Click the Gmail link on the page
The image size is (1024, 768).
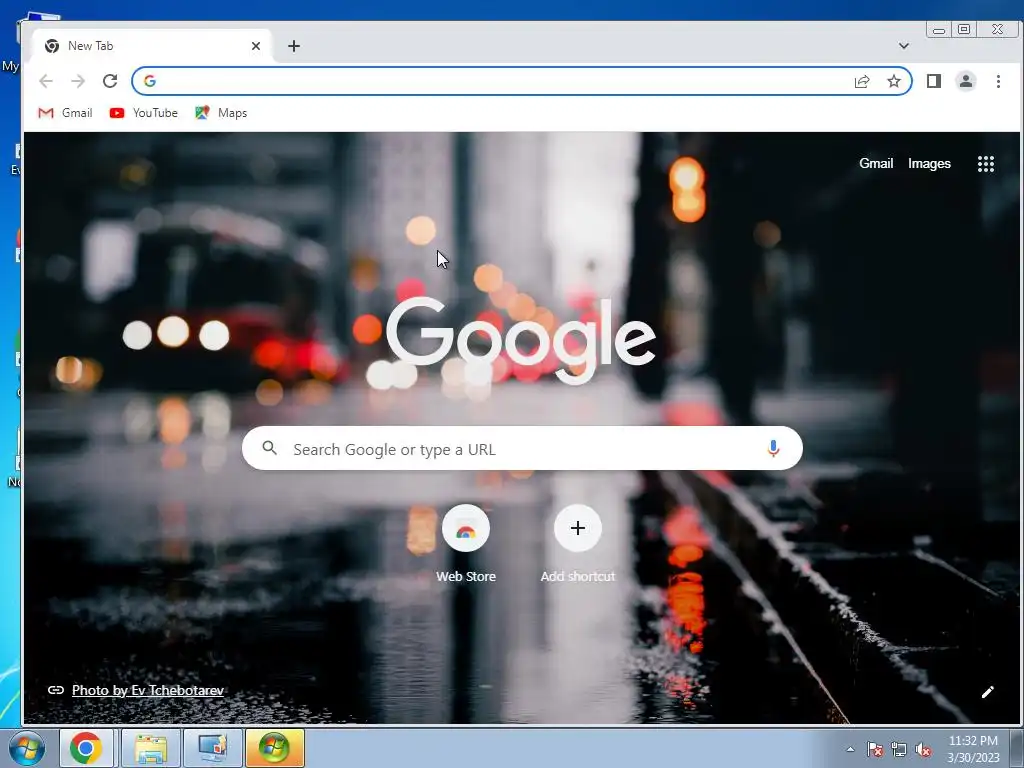(x=876, y=163)
